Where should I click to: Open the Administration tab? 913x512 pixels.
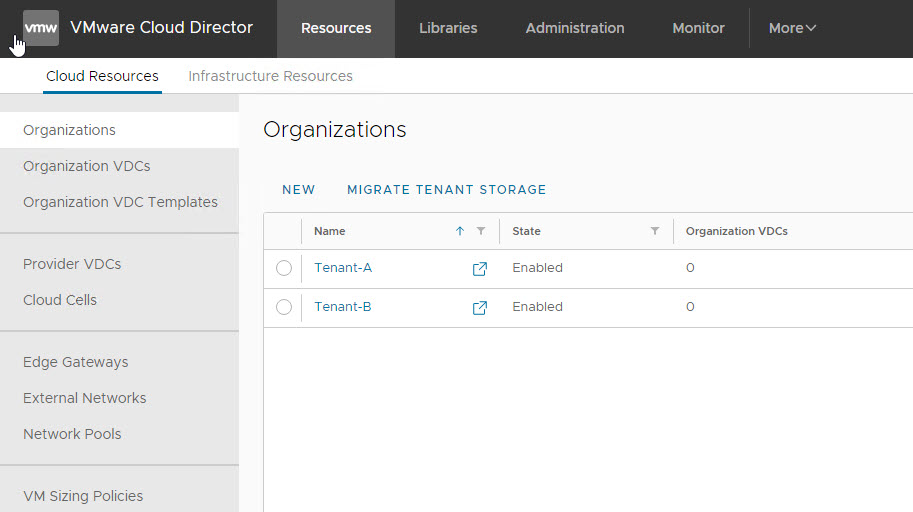click(575, 28)
